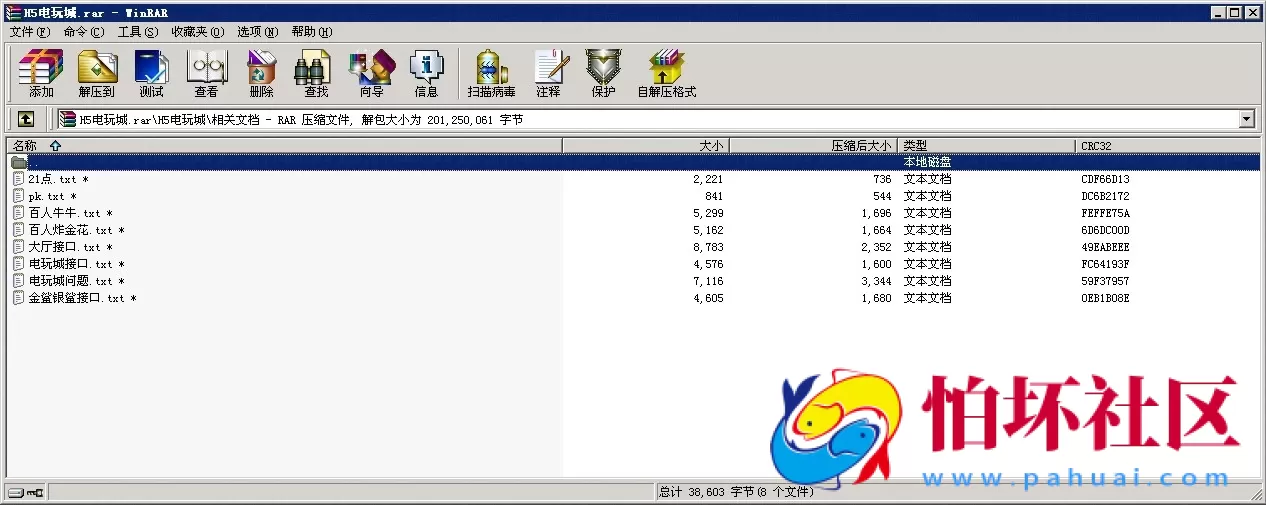Click the 保护 (Protect) toolbar icon
The width and height of the screenshot is (1266, 505).
[x=603, y=73]
